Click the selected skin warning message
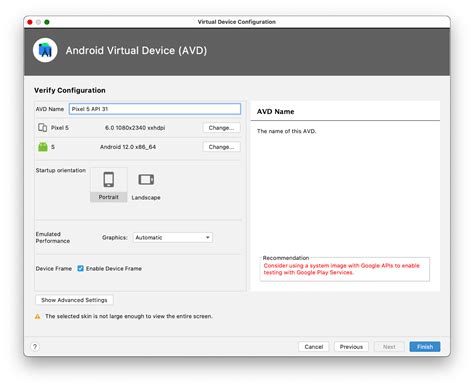Viewport: 474px width, 388px height. [x=129, y=316]
